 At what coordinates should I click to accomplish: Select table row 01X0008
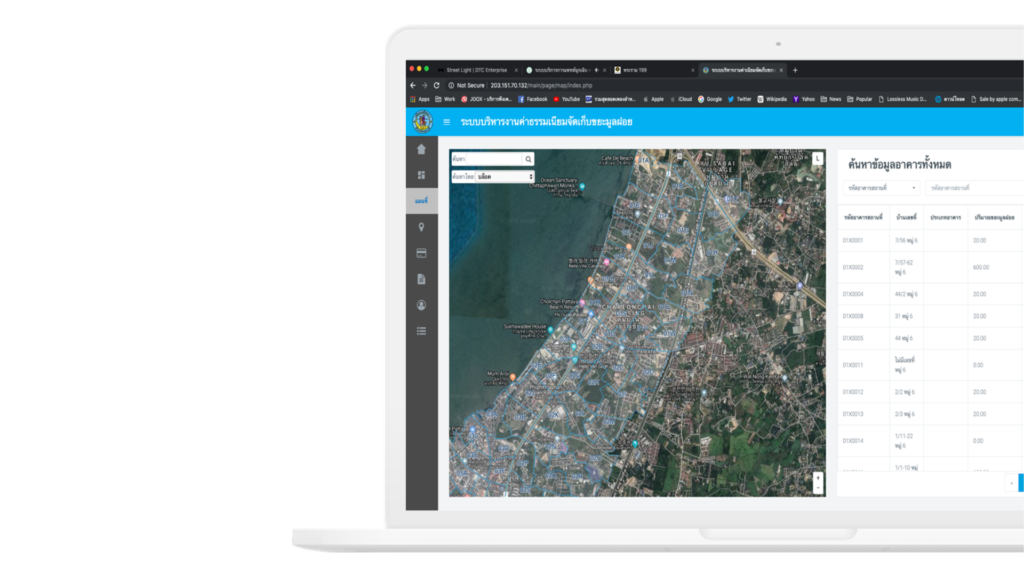931,316
